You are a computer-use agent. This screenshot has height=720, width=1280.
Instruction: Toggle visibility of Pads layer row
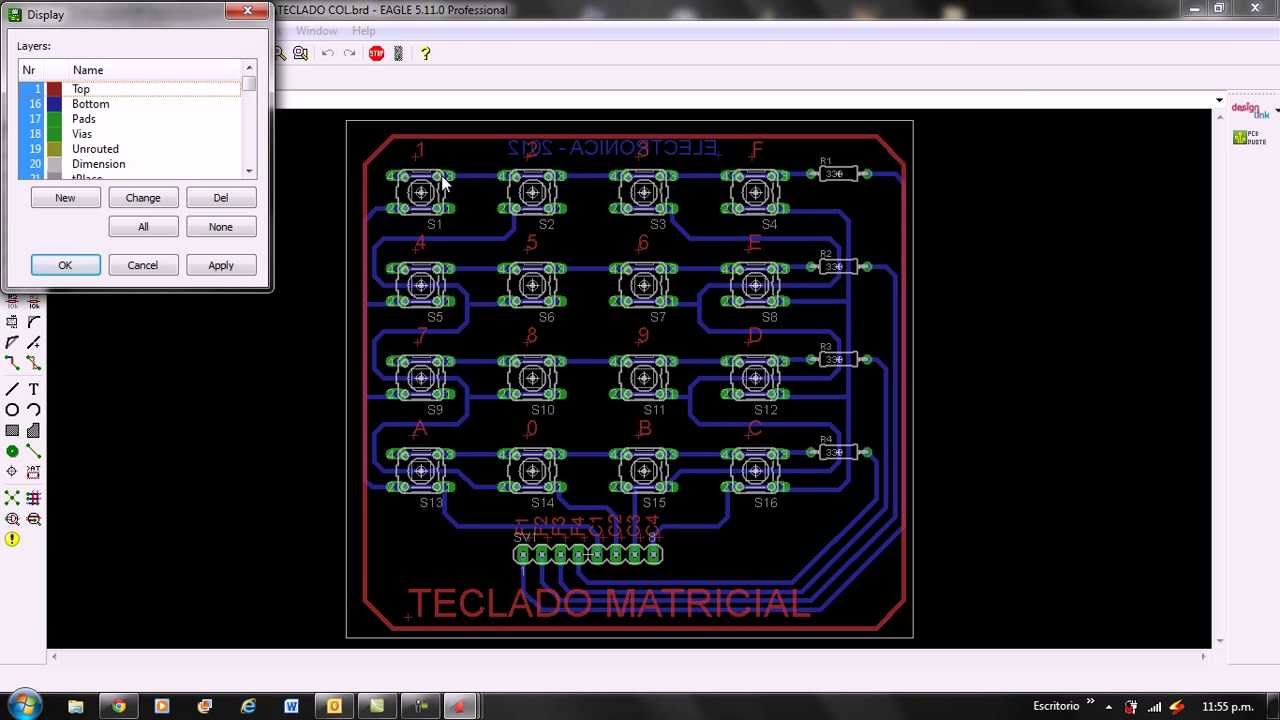click(x=130, y=119)
